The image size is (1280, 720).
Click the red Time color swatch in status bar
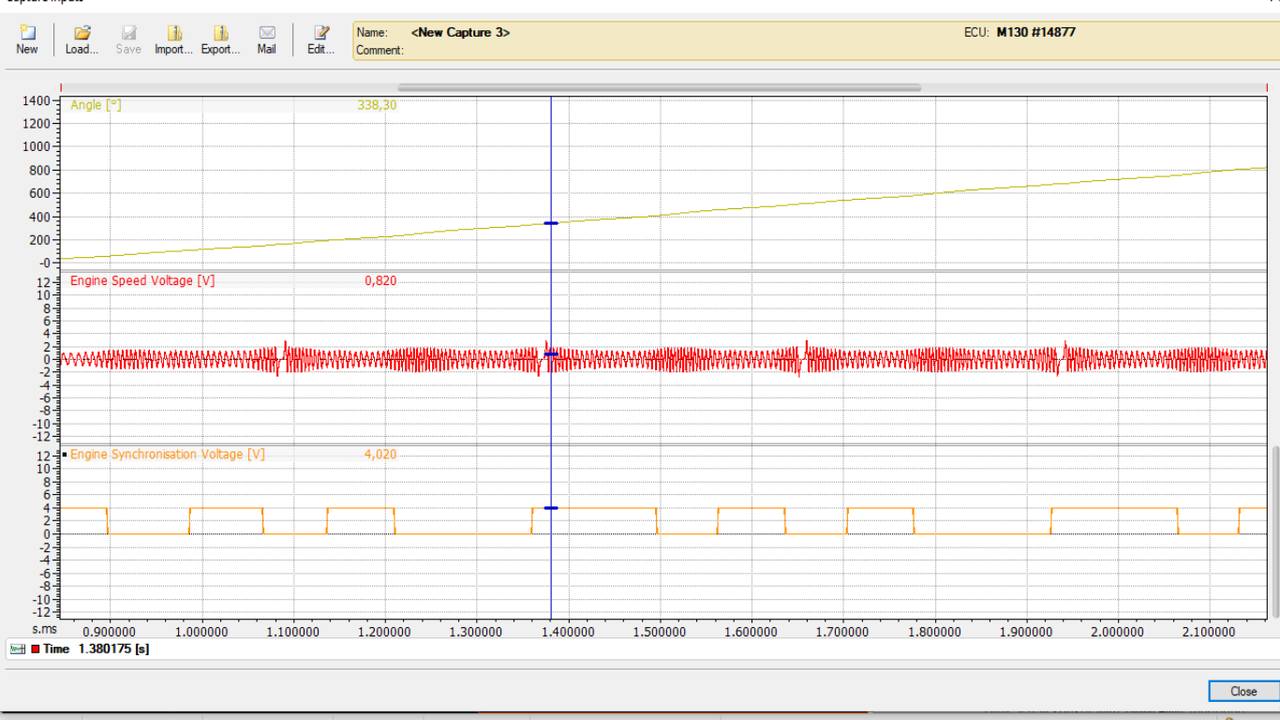(35, 649)
